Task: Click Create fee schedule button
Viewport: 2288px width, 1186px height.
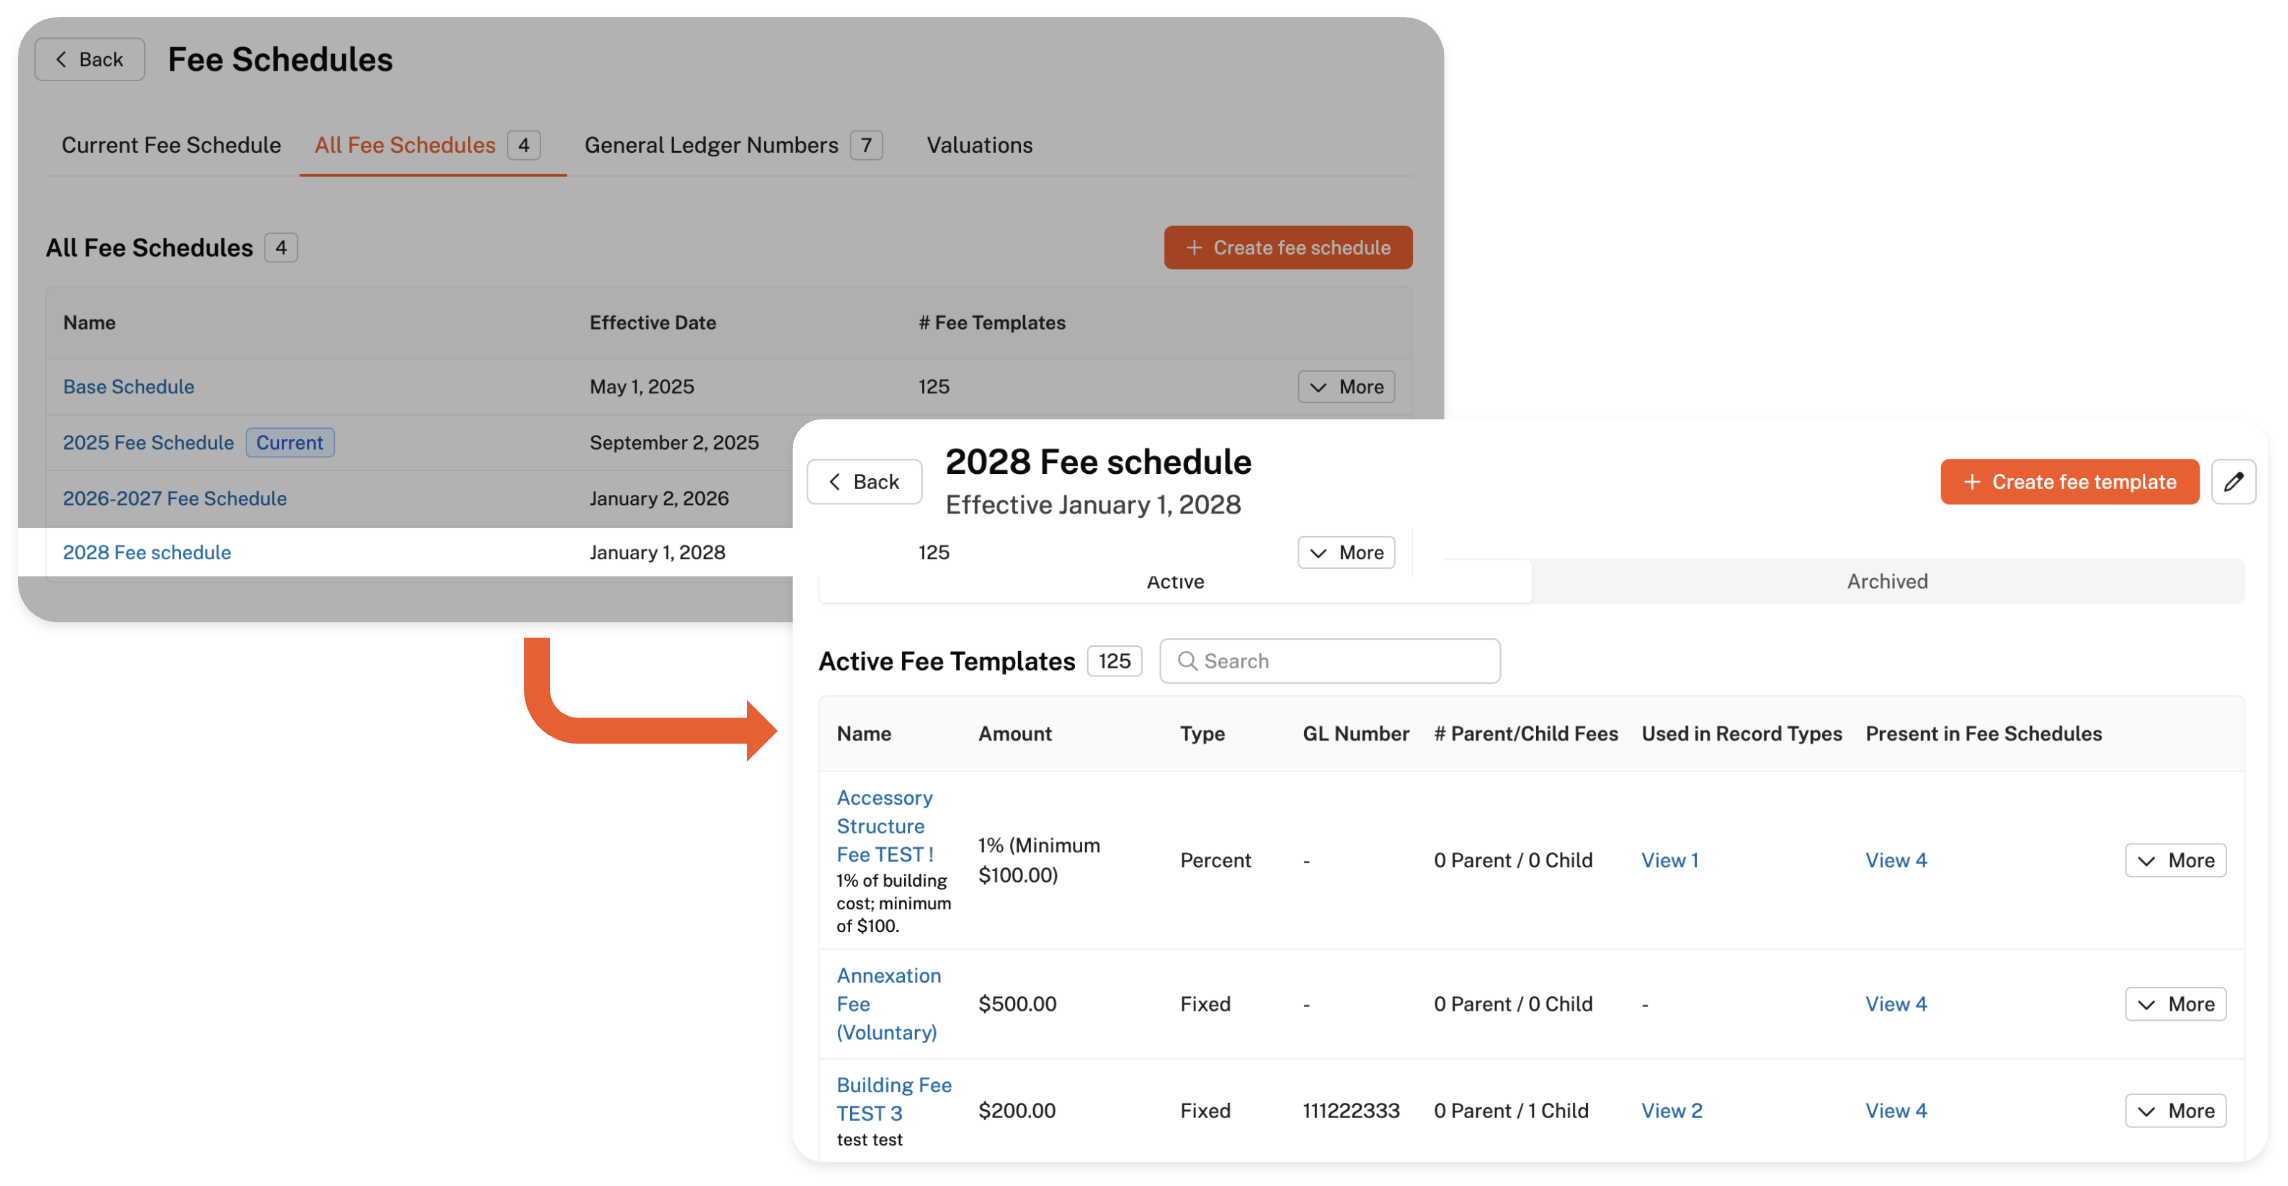Action: coord(1287,248)
